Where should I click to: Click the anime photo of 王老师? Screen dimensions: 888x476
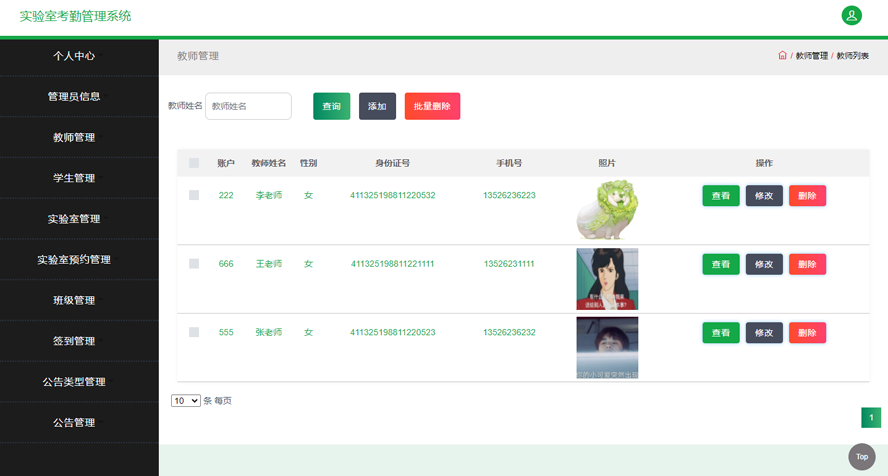607,279
